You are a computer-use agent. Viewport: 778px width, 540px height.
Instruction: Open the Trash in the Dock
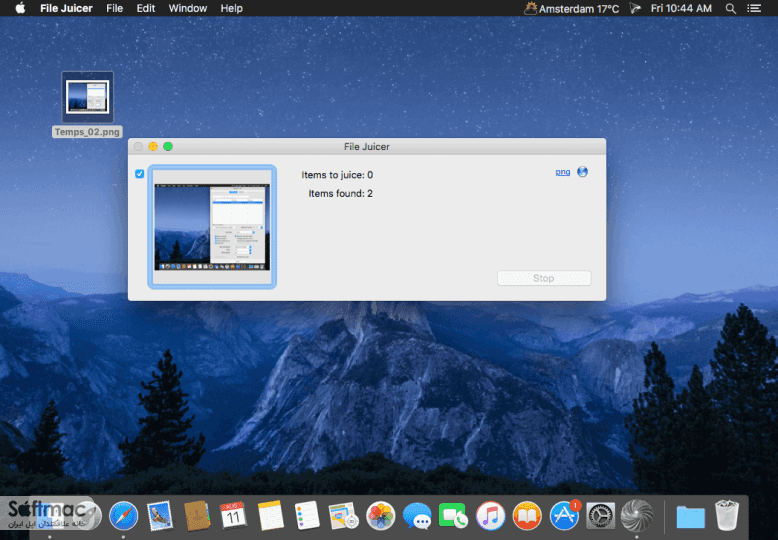[727, 516]
